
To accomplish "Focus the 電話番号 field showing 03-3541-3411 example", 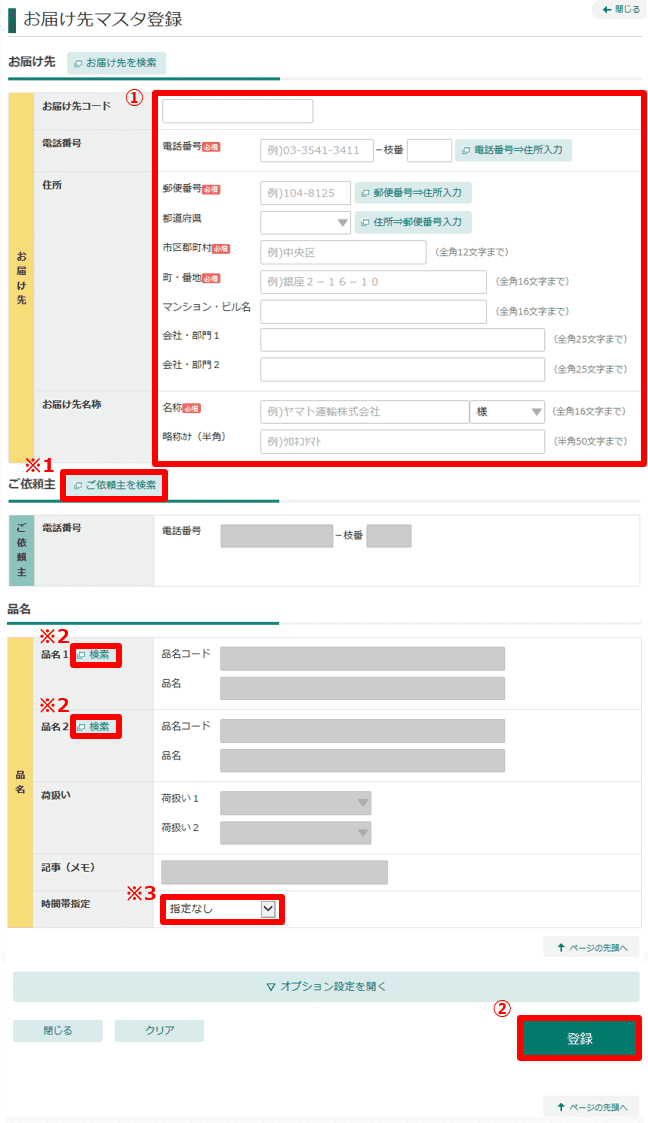I will (316, 150).
